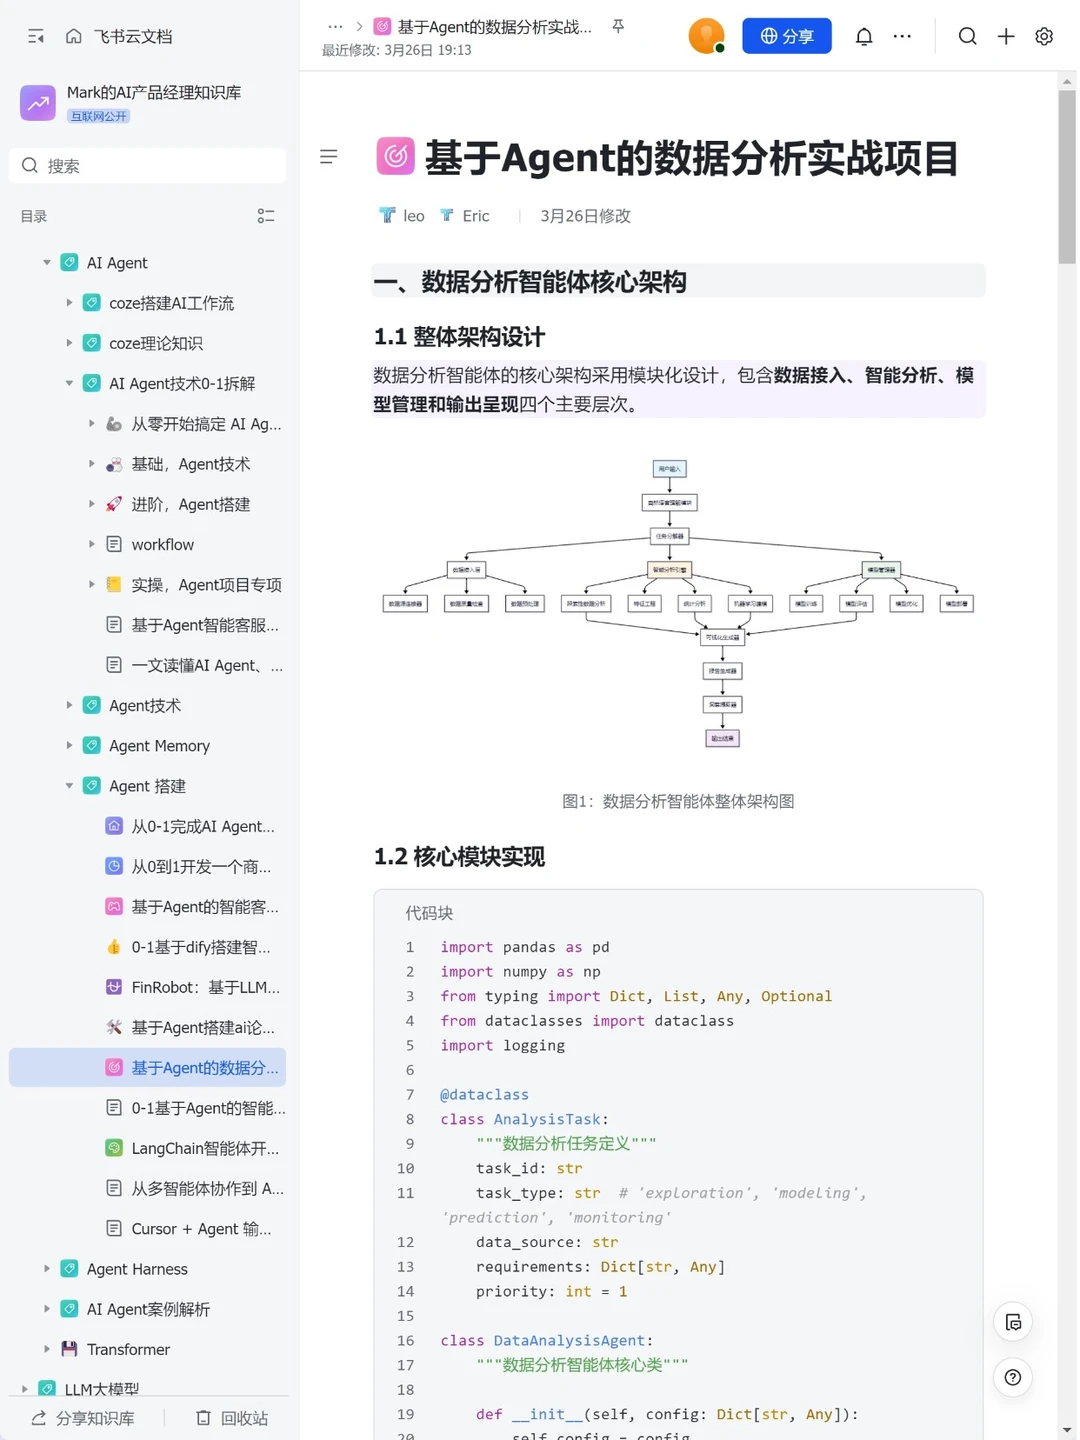Click the vertical scrollbar thumb
The height and width of the screenshot is (1440, 1080).
(1067, 177)
